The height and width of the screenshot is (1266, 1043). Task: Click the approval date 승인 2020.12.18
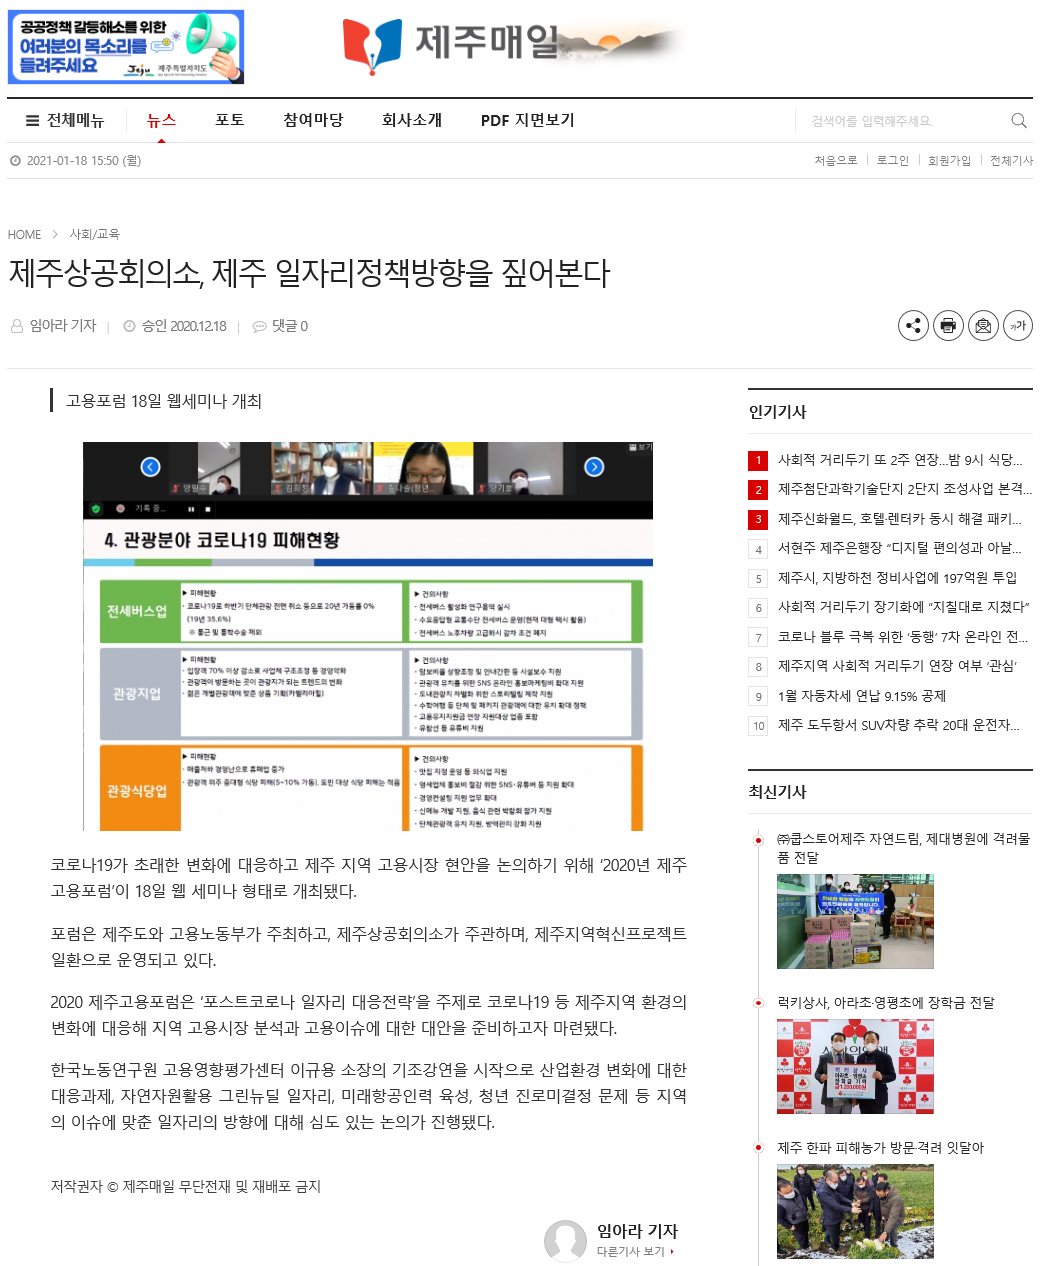(x=184, y=326)
